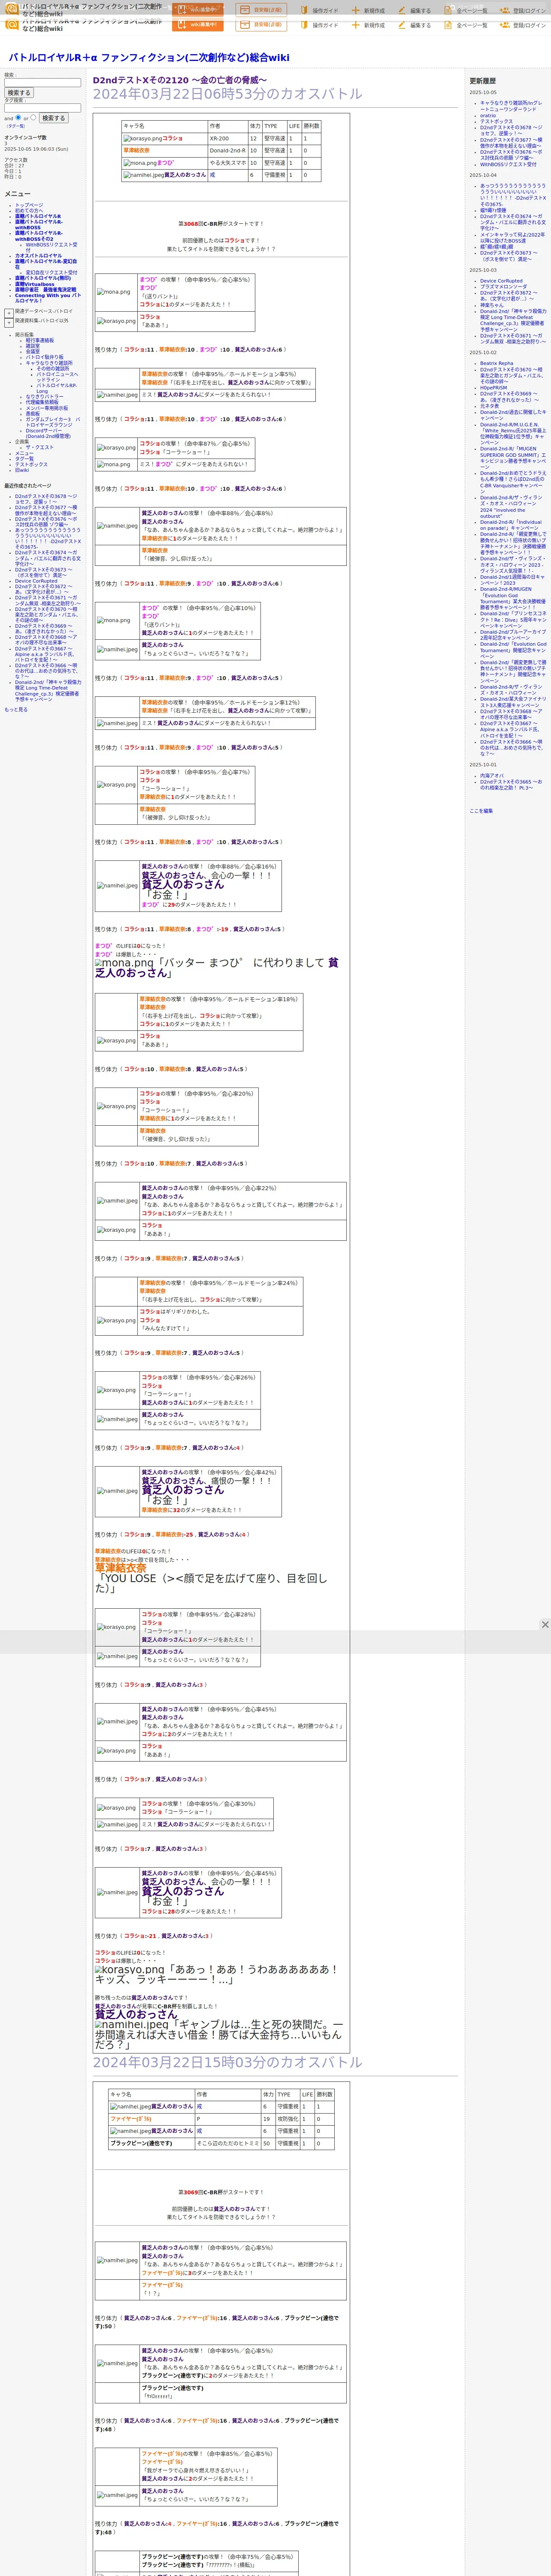Open トップページ in the menu

coord(29,205)
